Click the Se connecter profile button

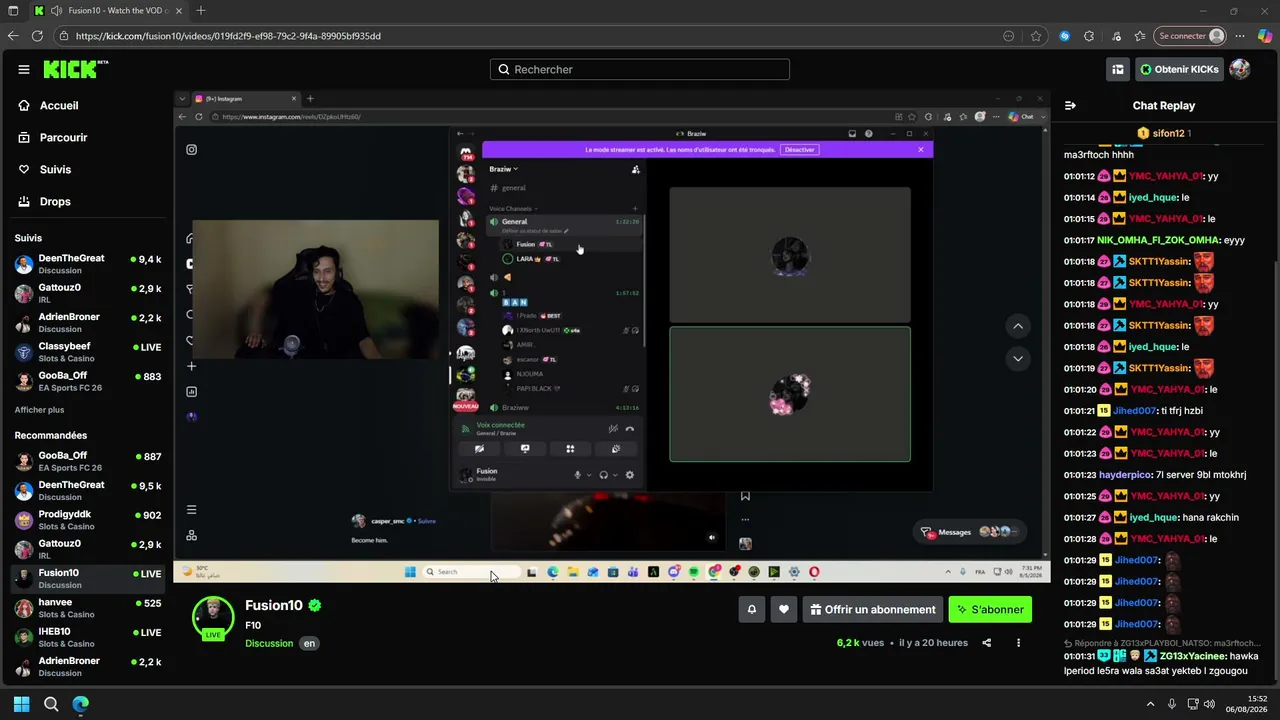pos(1190,36)
